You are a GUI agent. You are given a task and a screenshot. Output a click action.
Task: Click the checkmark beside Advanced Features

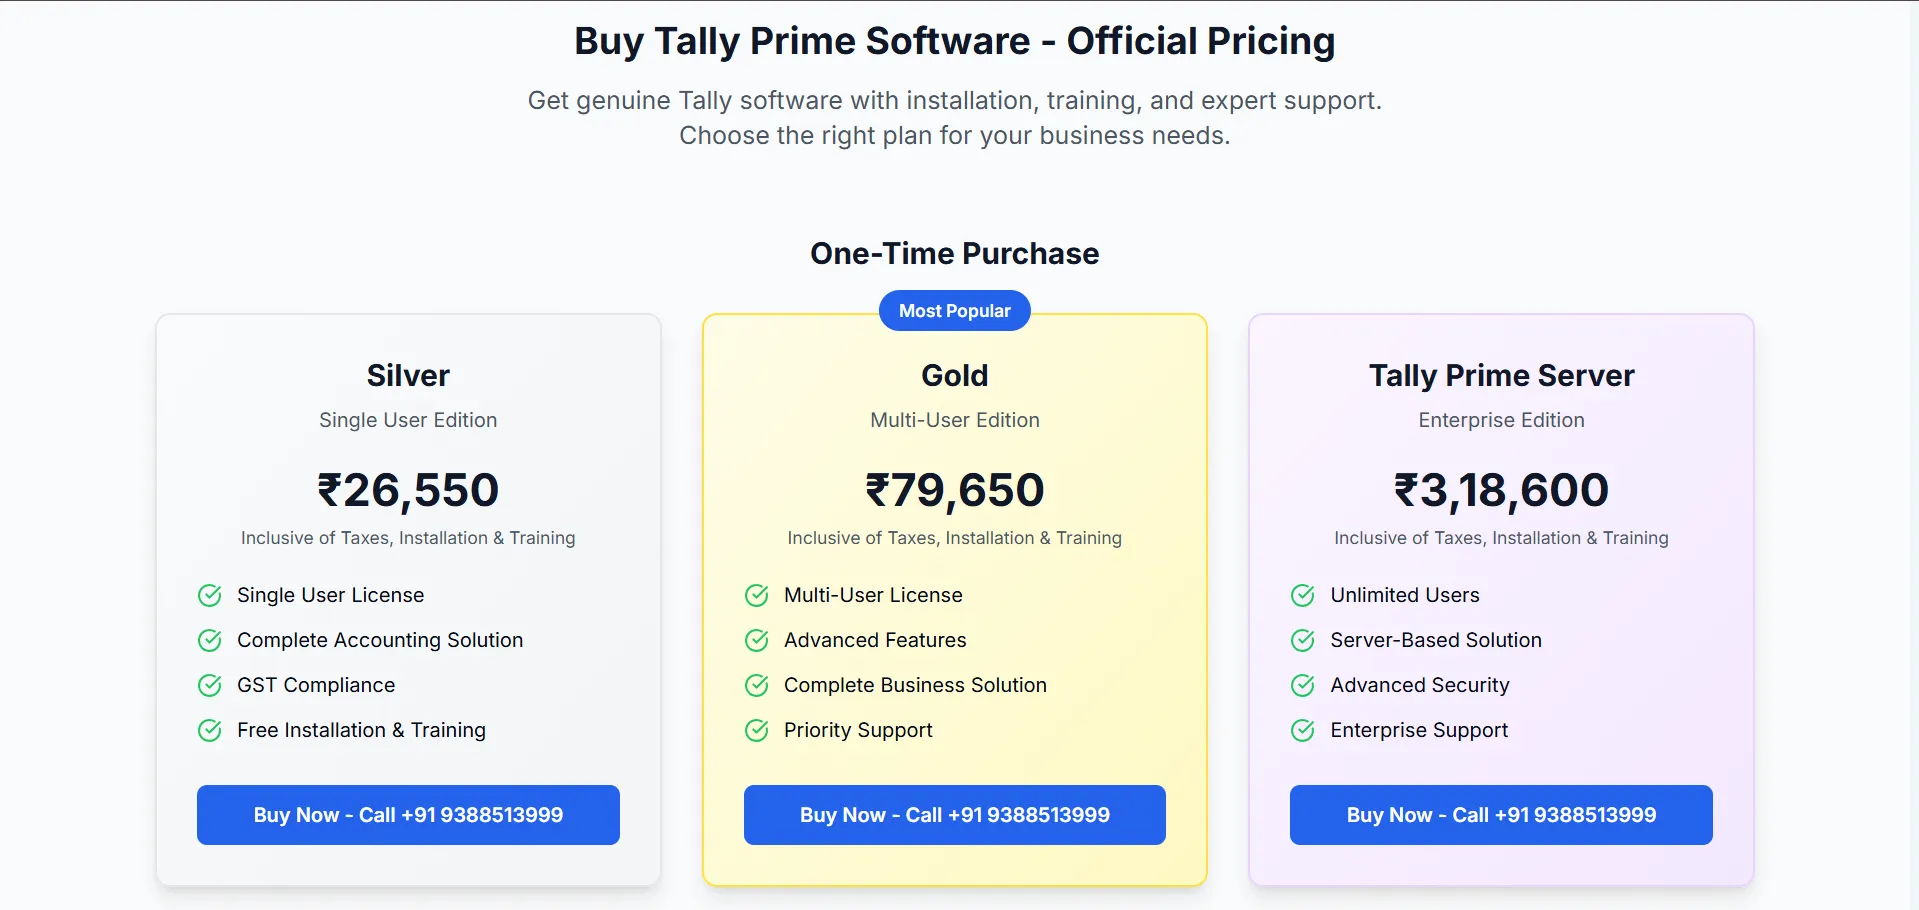point(756,640)
